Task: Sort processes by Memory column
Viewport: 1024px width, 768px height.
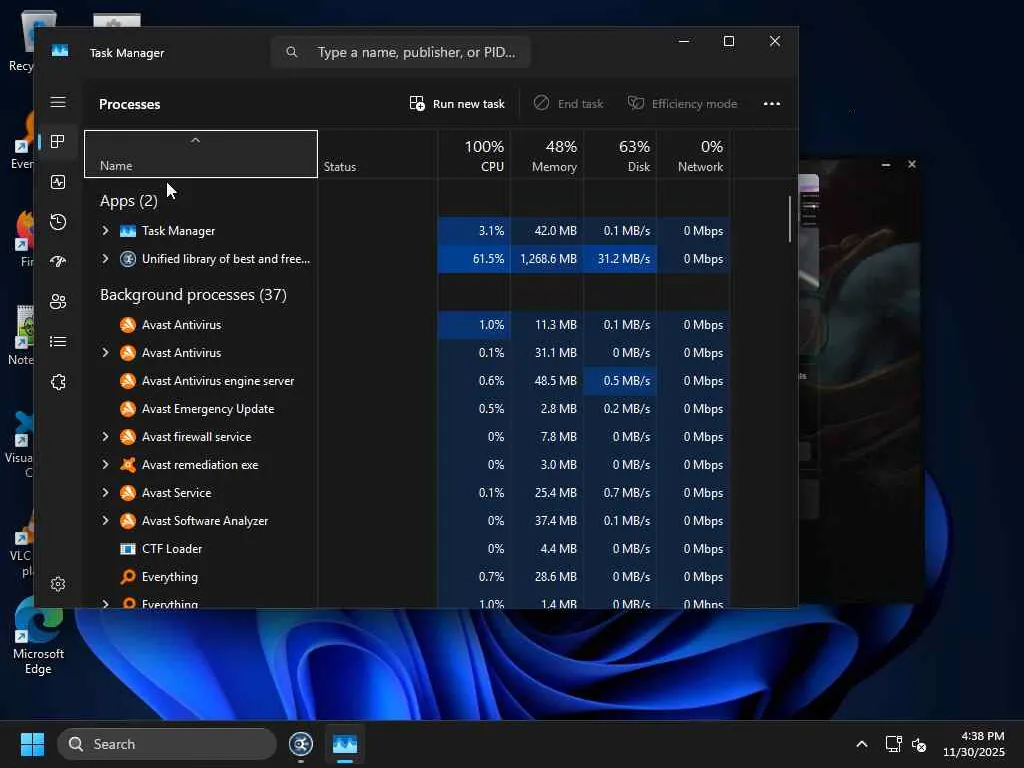Action: tap(547, 154)
